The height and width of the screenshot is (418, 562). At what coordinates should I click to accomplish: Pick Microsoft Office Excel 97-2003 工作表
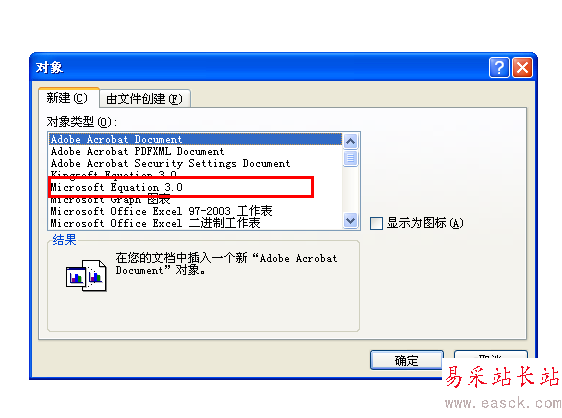(195, 211)
